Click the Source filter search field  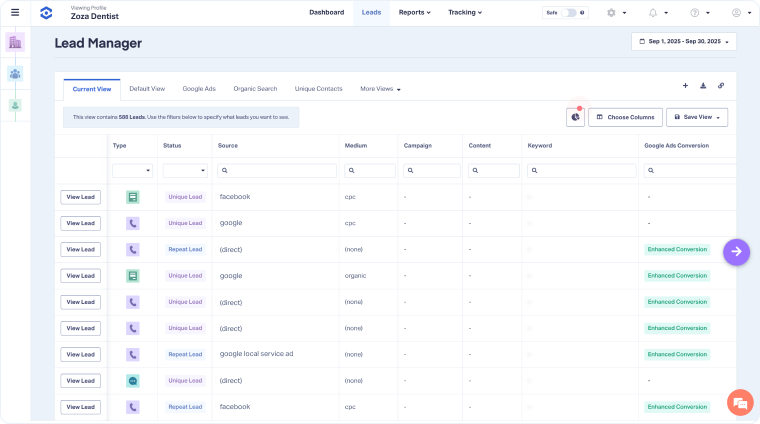coord(277,171)
